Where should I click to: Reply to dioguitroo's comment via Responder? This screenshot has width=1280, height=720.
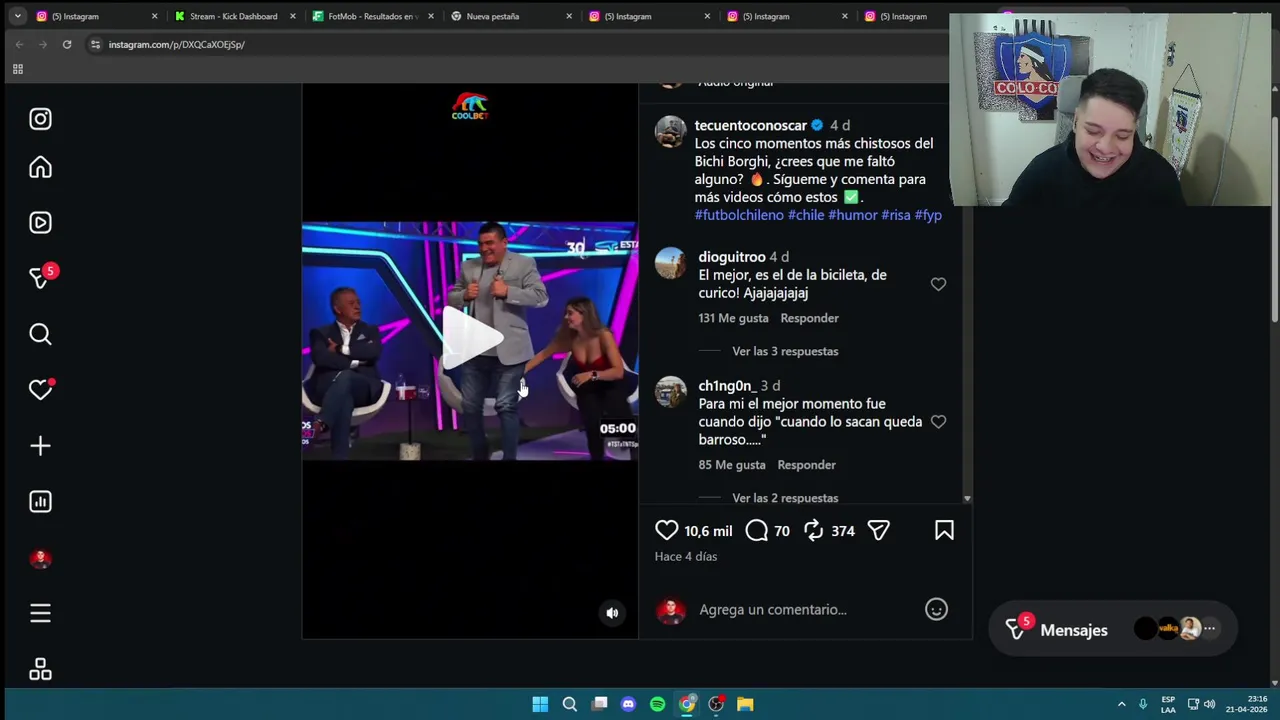[809, 318]
